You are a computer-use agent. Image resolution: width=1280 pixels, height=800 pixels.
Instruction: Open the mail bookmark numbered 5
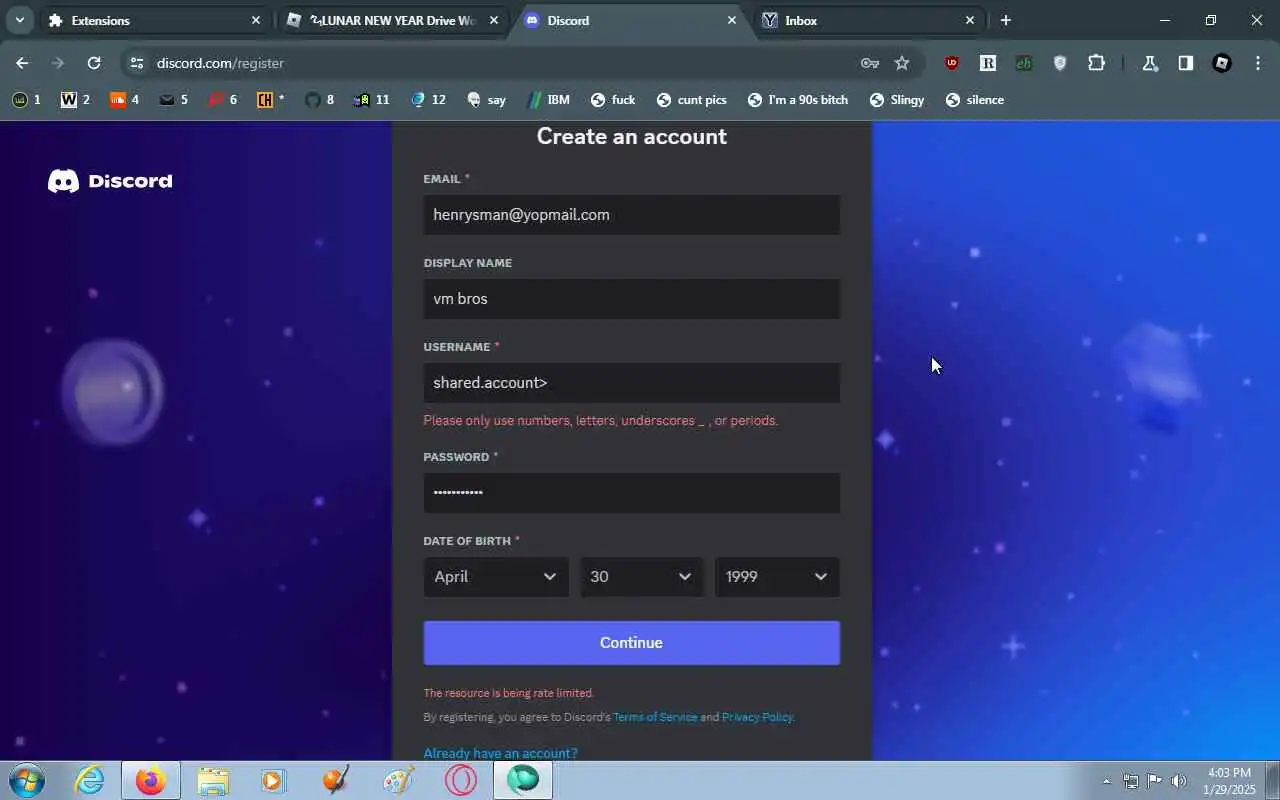pos(173,100)
